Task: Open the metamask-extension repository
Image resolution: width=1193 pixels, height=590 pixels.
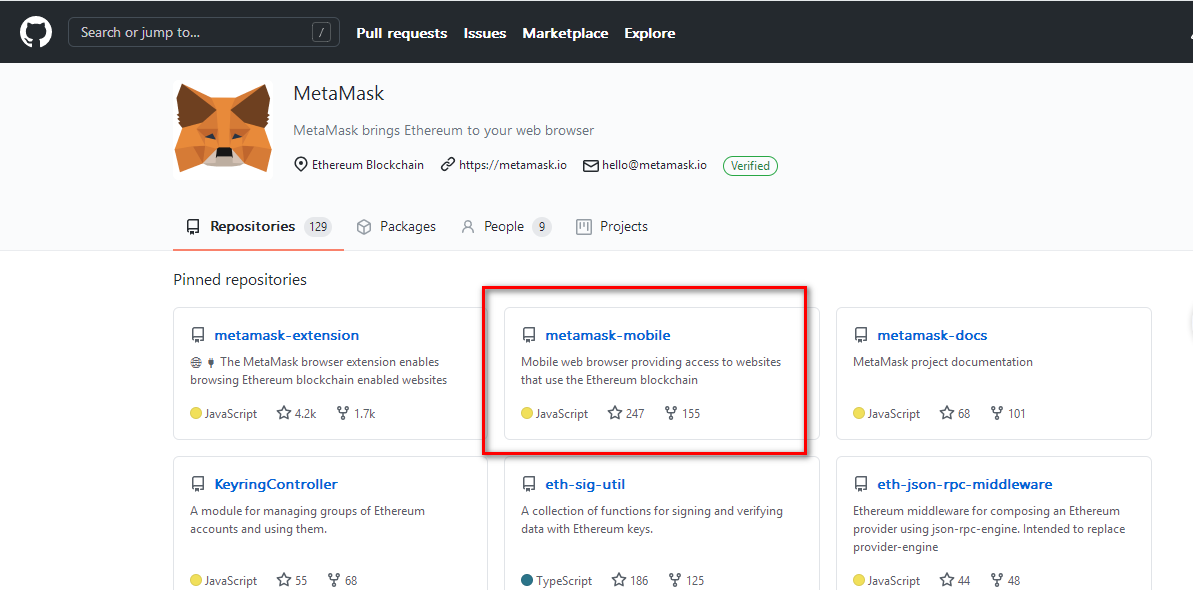Action: [x=287, y=335]
